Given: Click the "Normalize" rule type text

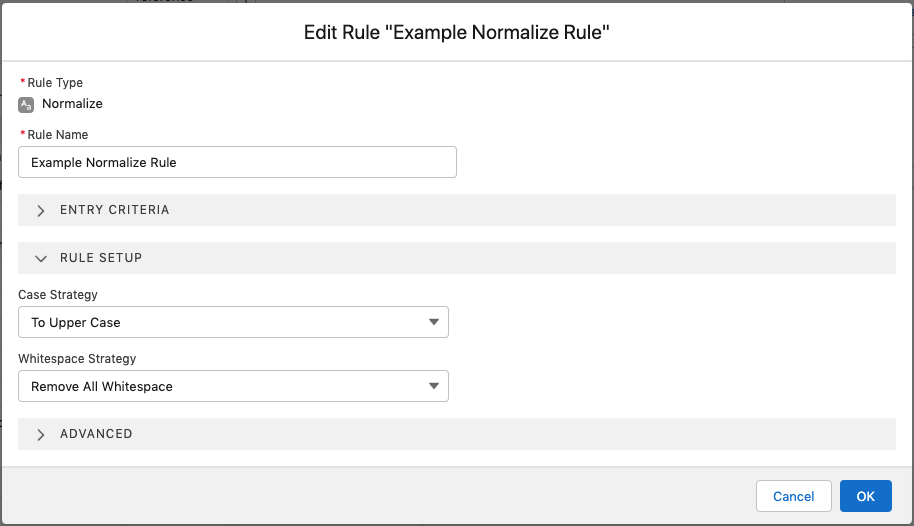Looking at the screenshot, I should 72,104.
